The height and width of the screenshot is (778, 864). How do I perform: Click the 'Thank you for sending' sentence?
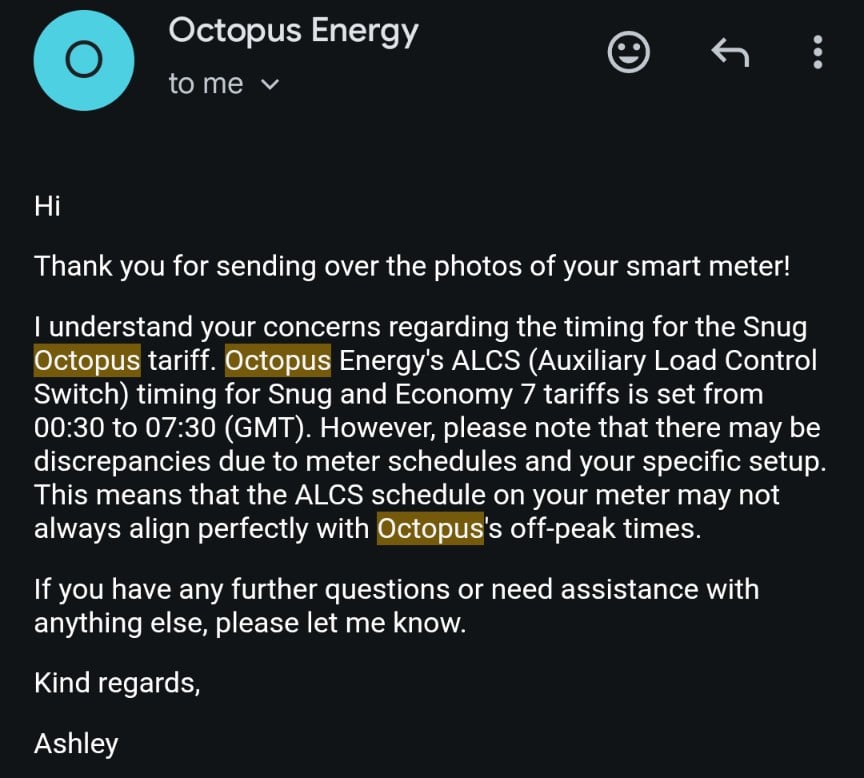tap(412, 267)
